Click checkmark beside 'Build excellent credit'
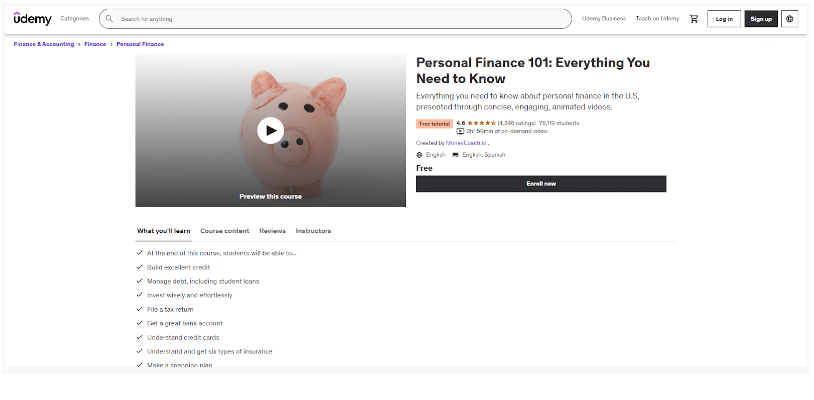 click(140, 267)
